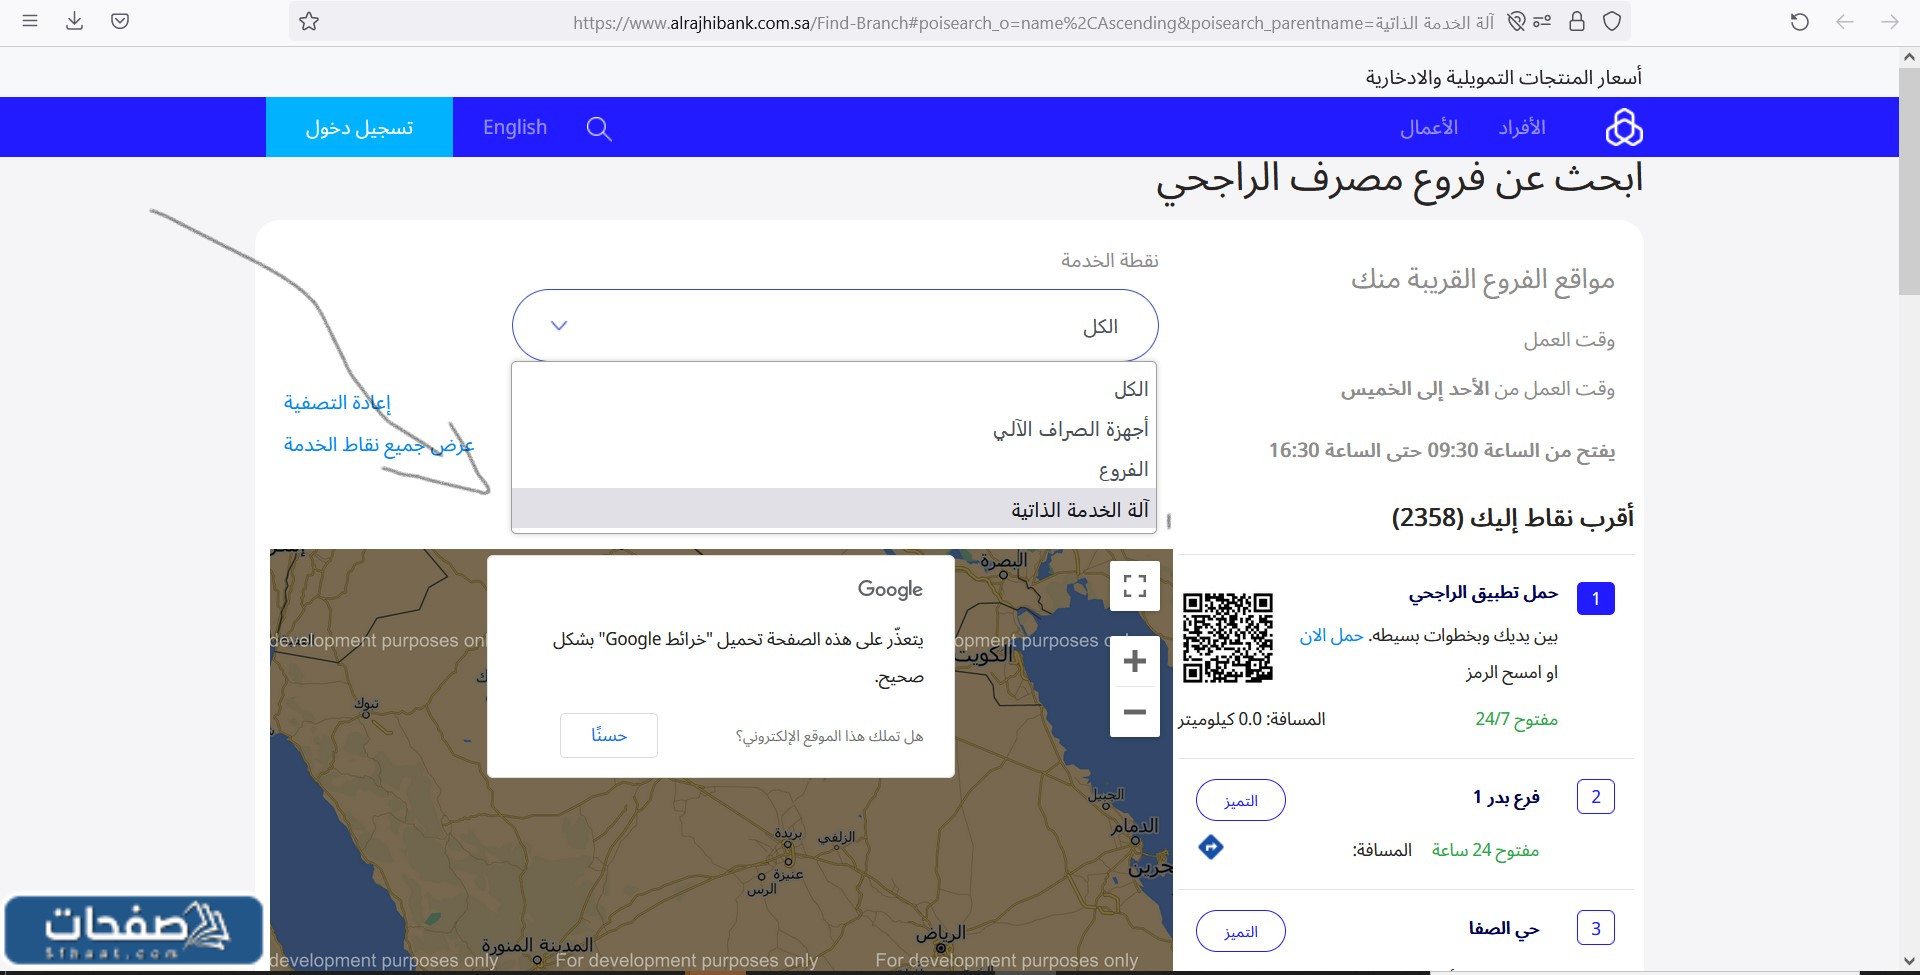1920x975 pixels.
Task: Save page to Pocket
Action: coord(120,20)
